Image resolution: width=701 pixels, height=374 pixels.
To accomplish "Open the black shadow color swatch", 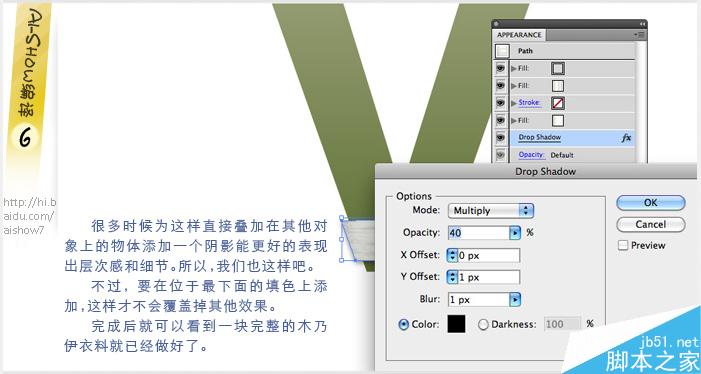I will click(x=456, y=324).
